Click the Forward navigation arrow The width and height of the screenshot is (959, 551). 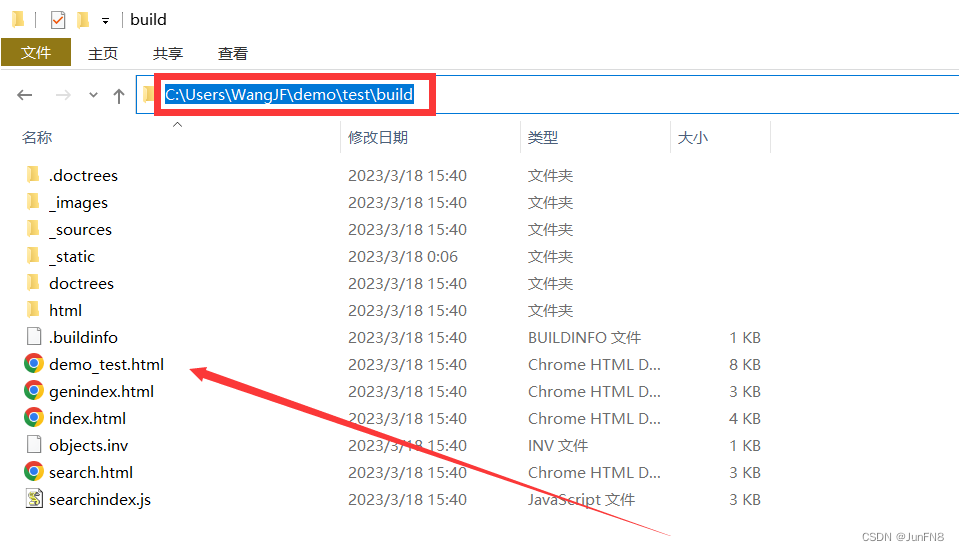(x=63, y=95)
